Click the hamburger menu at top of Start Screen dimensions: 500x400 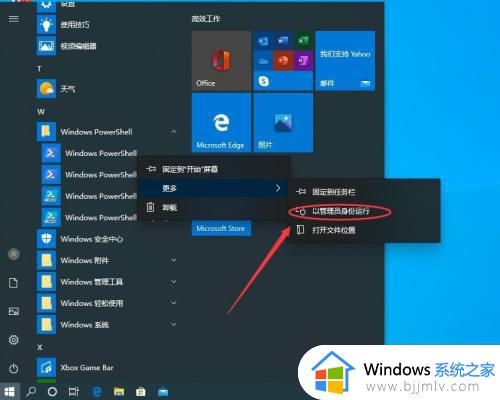(14, 19)
